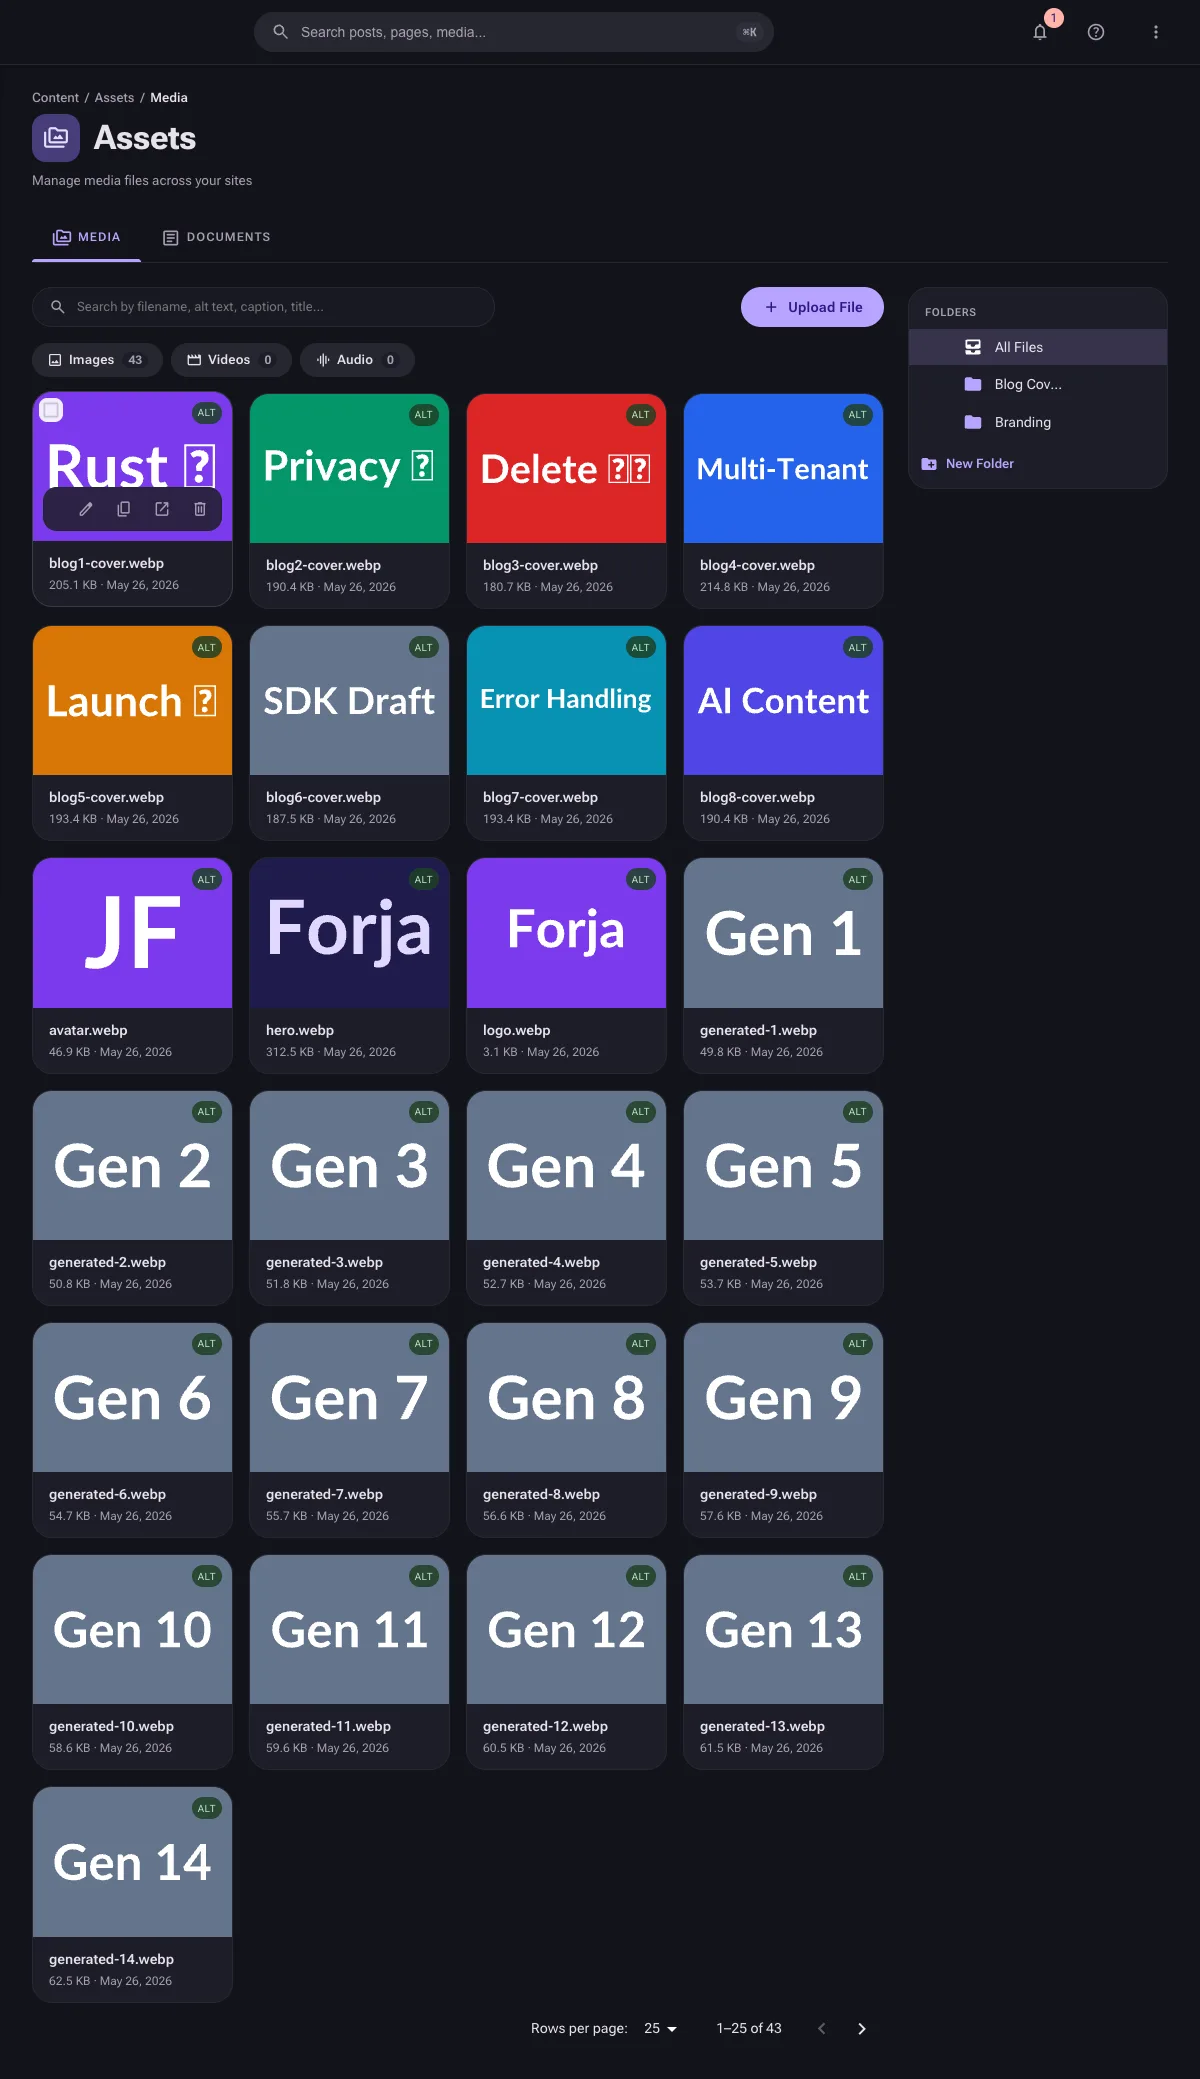
Task: Delete blog1-cover.webp with the trash icon
Action: point(200,509)
